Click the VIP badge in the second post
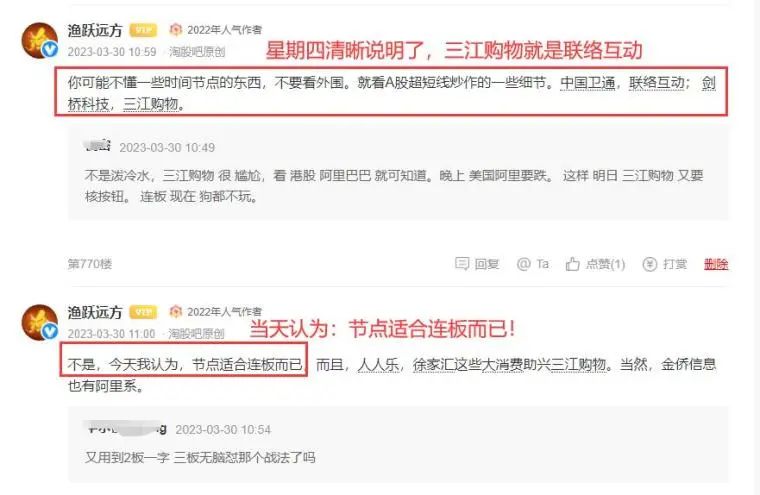The width and height of the screenshot is (760, 495). point(143,312)
